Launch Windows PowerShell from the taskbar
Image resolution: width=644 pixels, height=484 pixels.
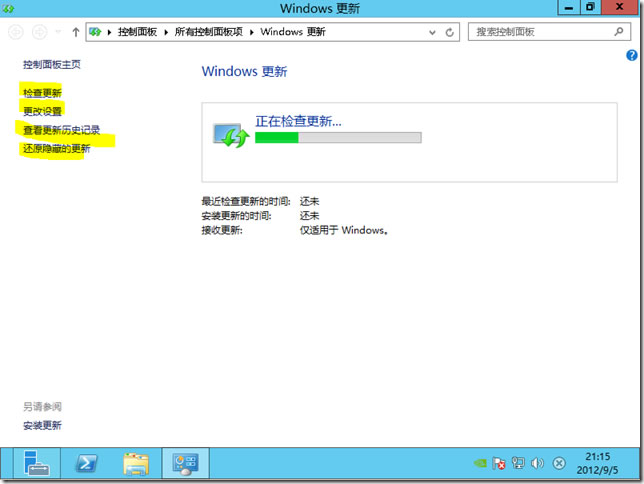[87, 464]
